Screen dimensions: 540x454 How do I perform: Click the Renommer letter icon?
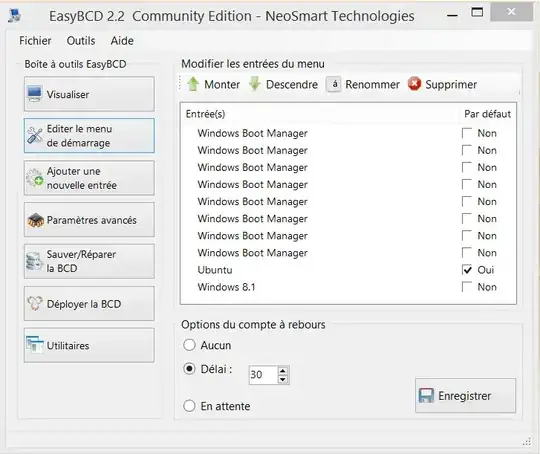(x=333, y=84)
